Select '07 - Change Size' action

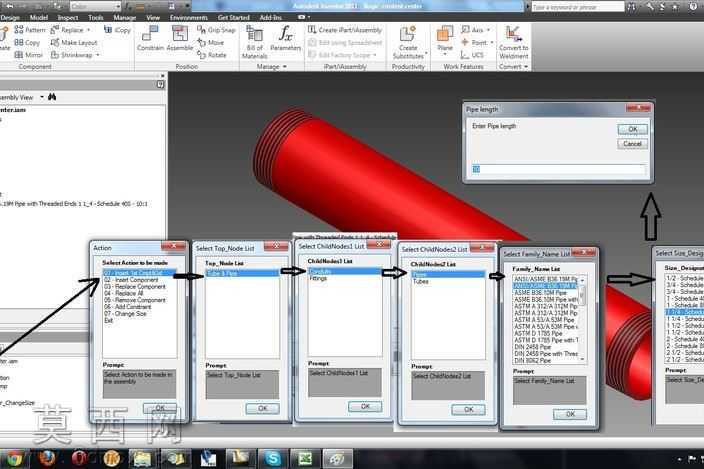(125, 314)
